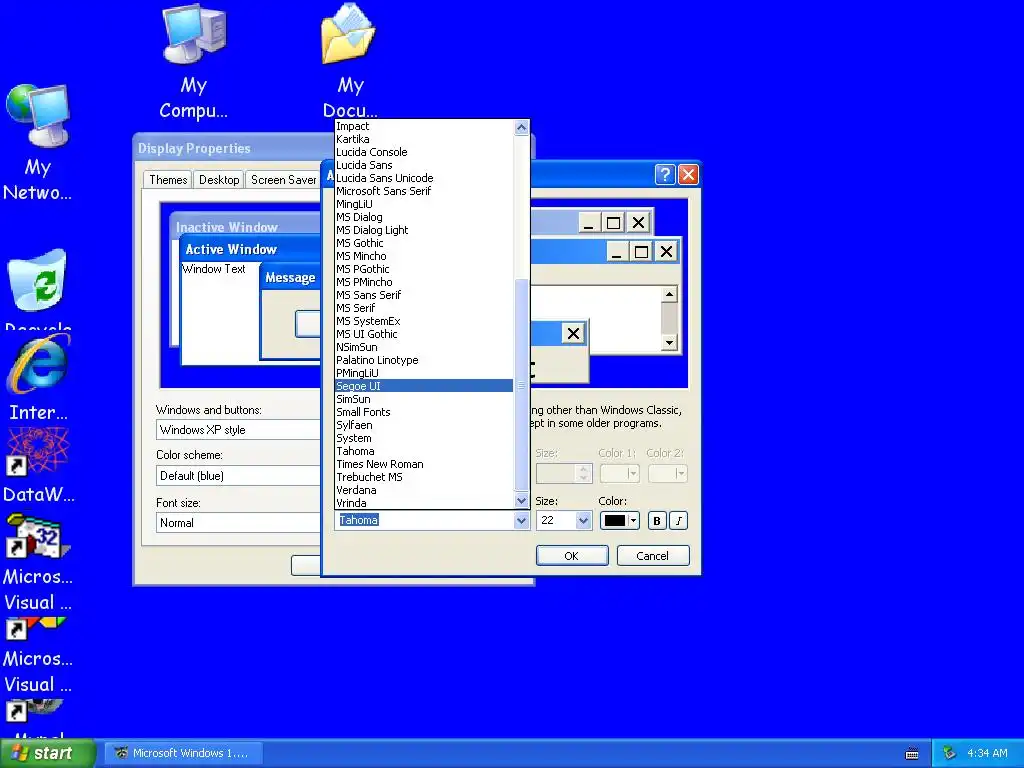Click the Help question mark button in dialog
Viewport: 1024px width, 768px height.
tap(664, 174)
